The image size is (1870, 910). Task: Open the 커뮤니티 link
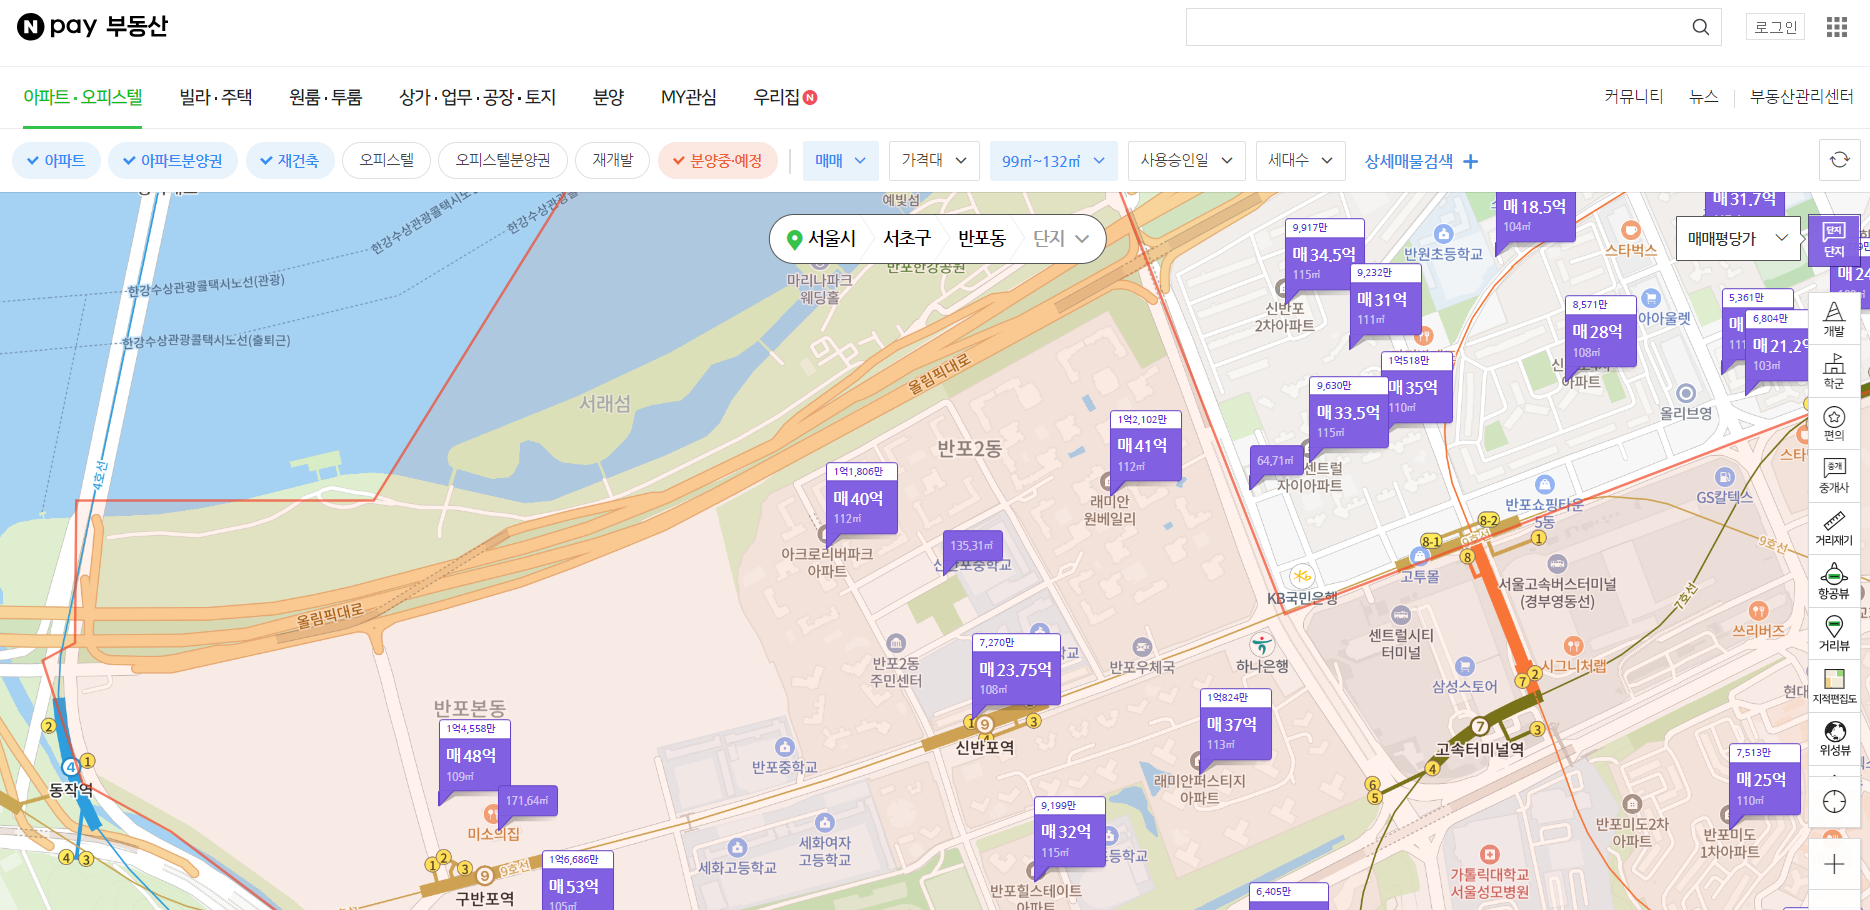1633,97
